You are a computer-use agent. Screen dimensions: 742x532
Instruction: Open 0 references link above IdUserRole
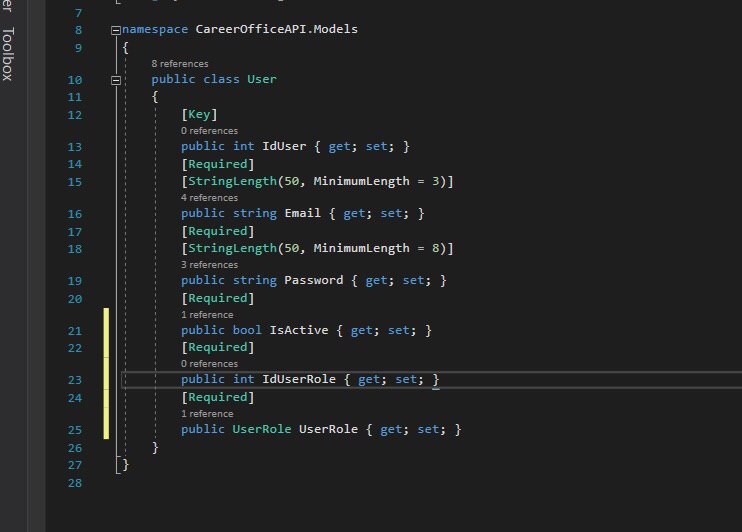209,364
